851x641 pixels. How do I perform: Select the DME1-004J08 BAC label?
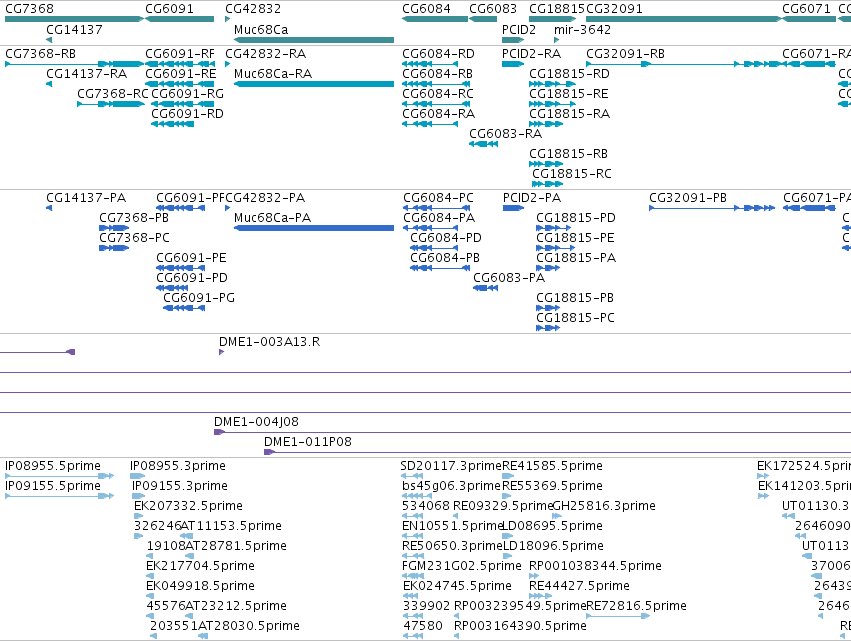pos(256,422)
